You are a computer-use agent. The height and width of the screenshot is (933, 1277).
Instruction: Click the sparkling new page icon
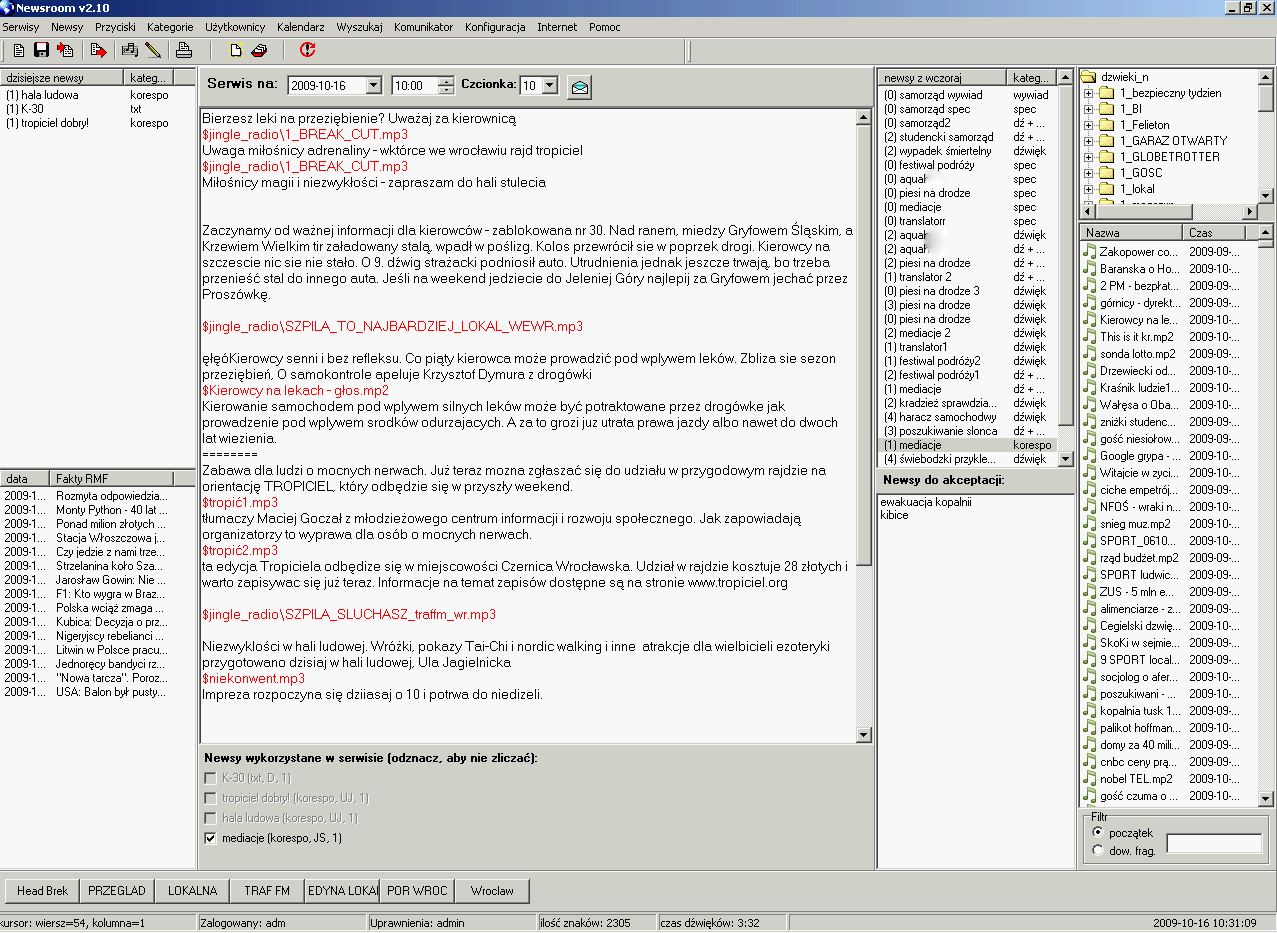[236, 50]
